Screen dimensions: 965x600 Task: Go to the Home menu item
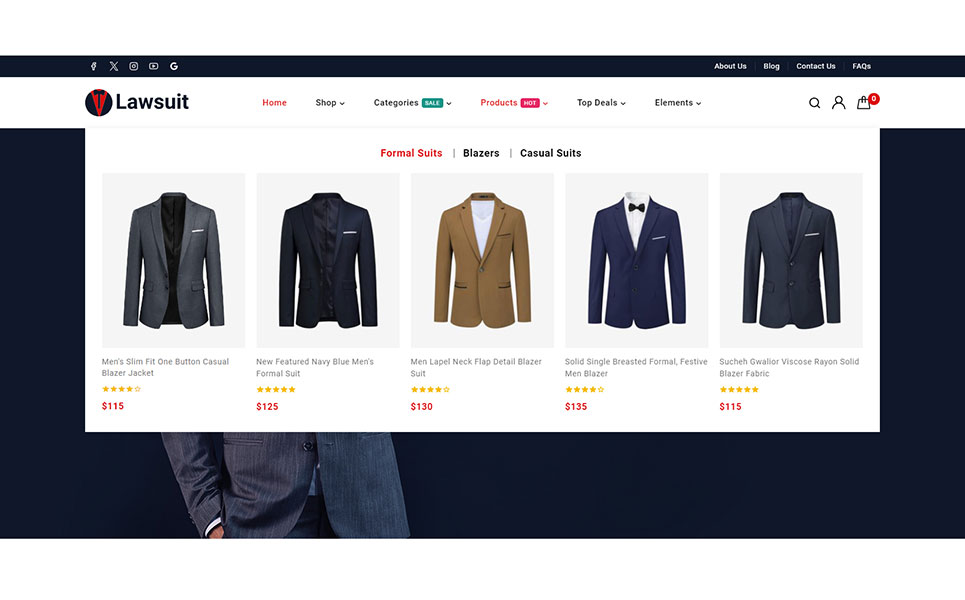click(274, 103)
